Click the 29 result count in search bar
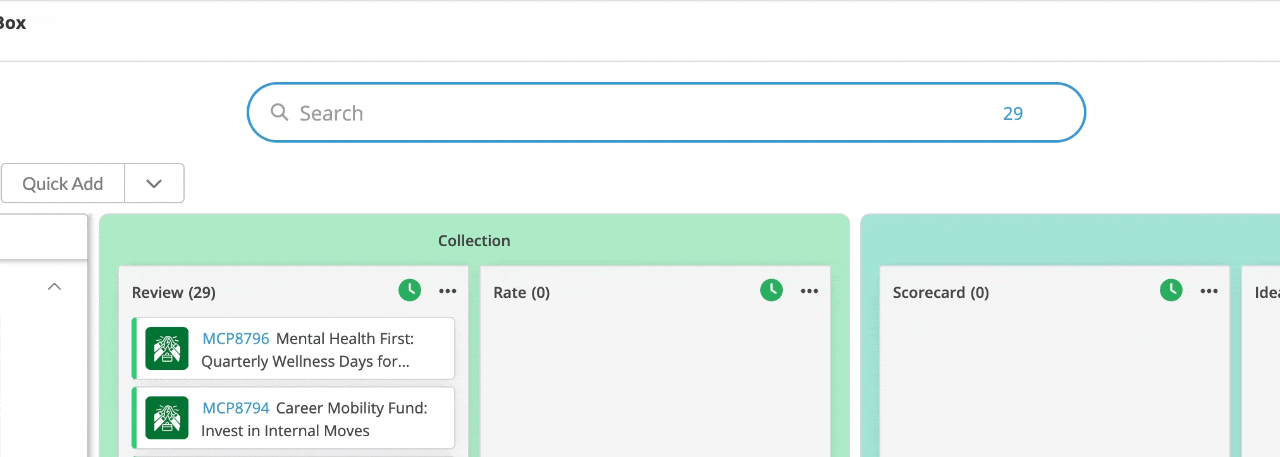 click(x=1013, y=113)
